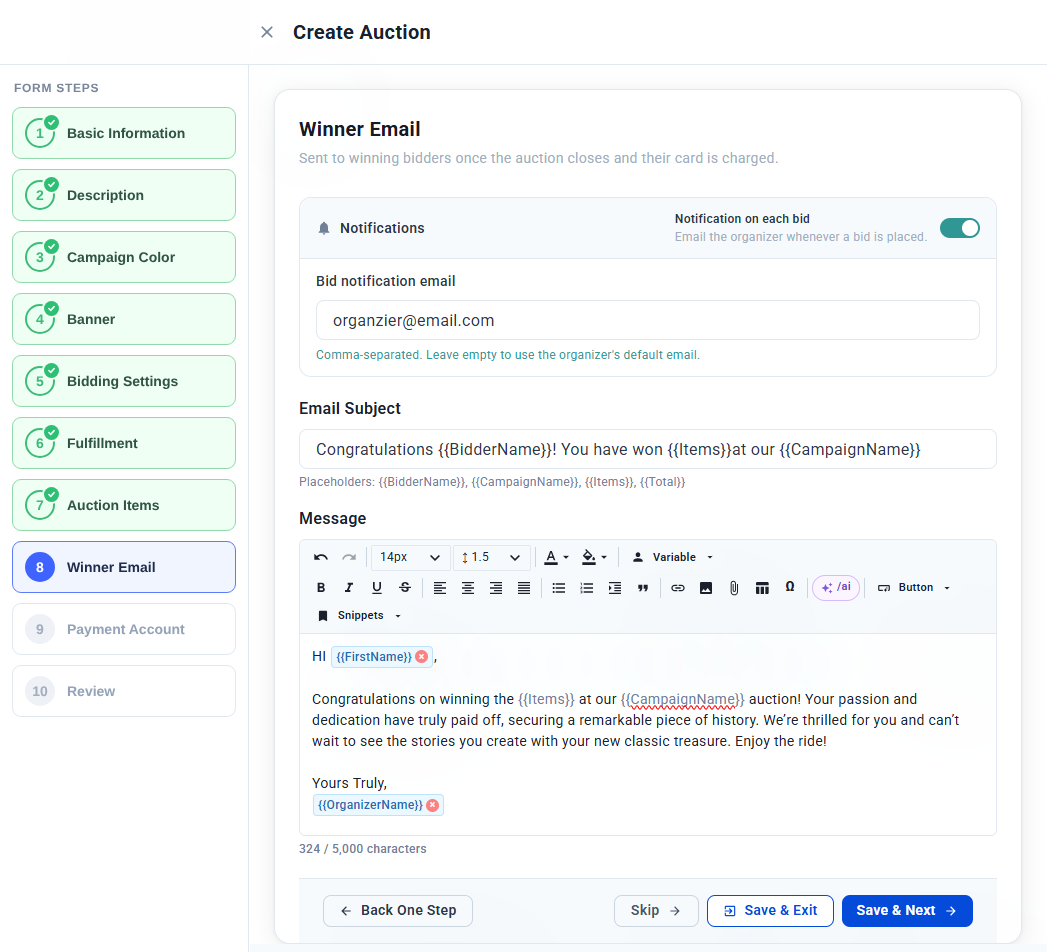
Task: Go to Basic Information step
Action: pyautogui.click(x=124, y=133)
